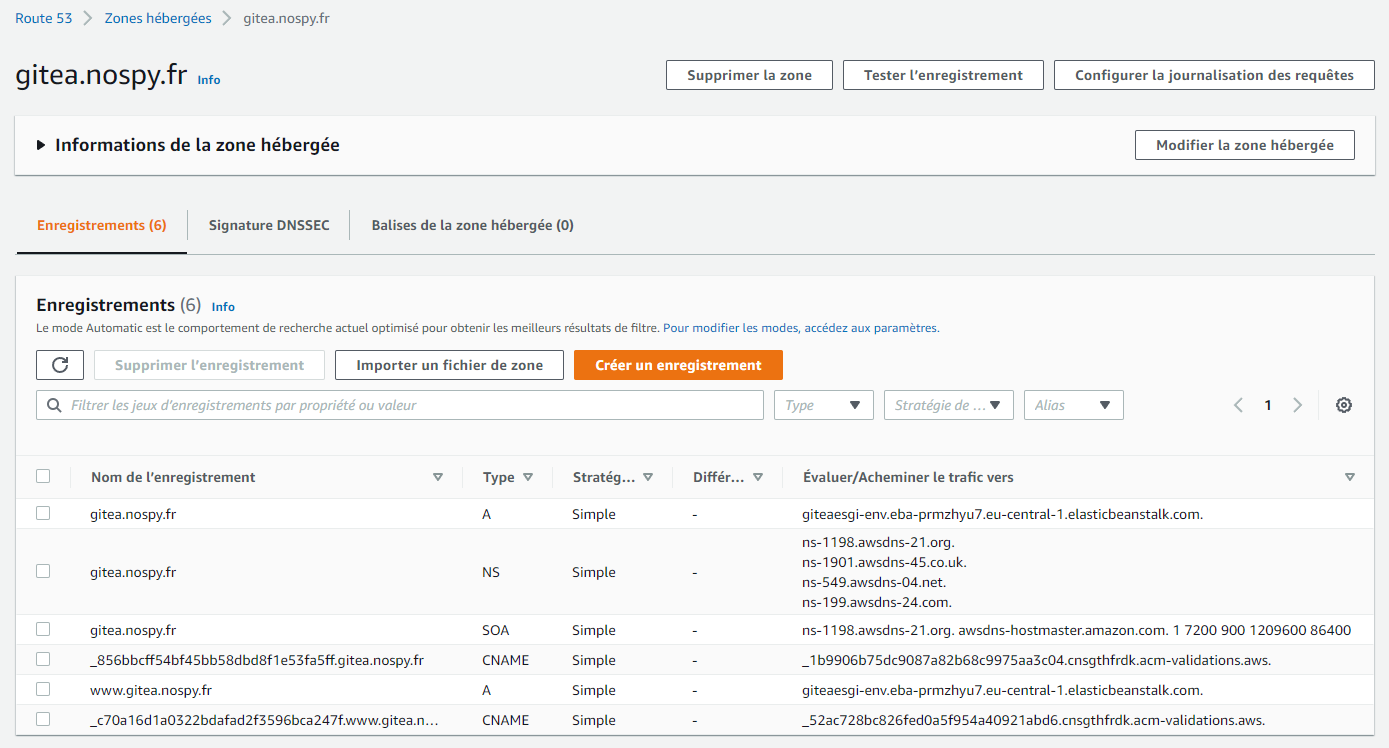Click Route 53 breadcrumb link

(x=44, y=18)
